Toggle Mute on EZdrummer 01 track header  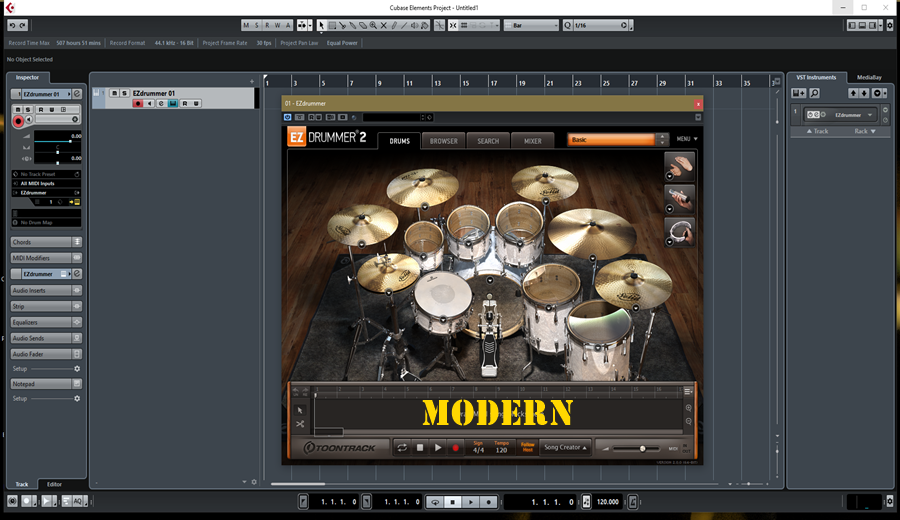[x=114, y=93]
